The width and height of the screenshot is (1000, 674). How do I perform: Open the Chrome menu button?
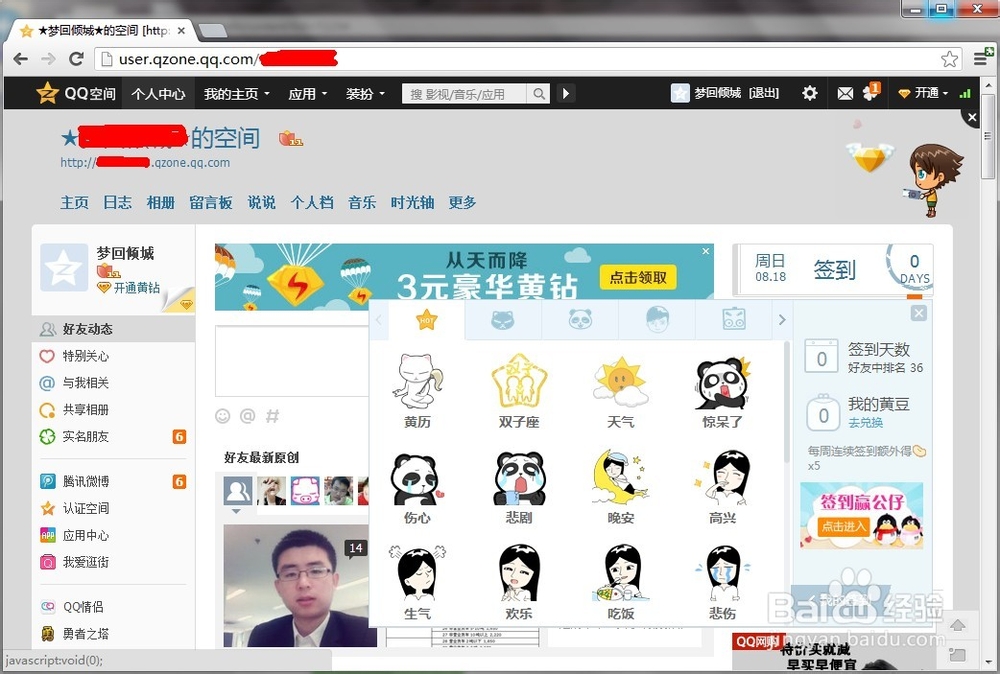click(x=982, y=59)
